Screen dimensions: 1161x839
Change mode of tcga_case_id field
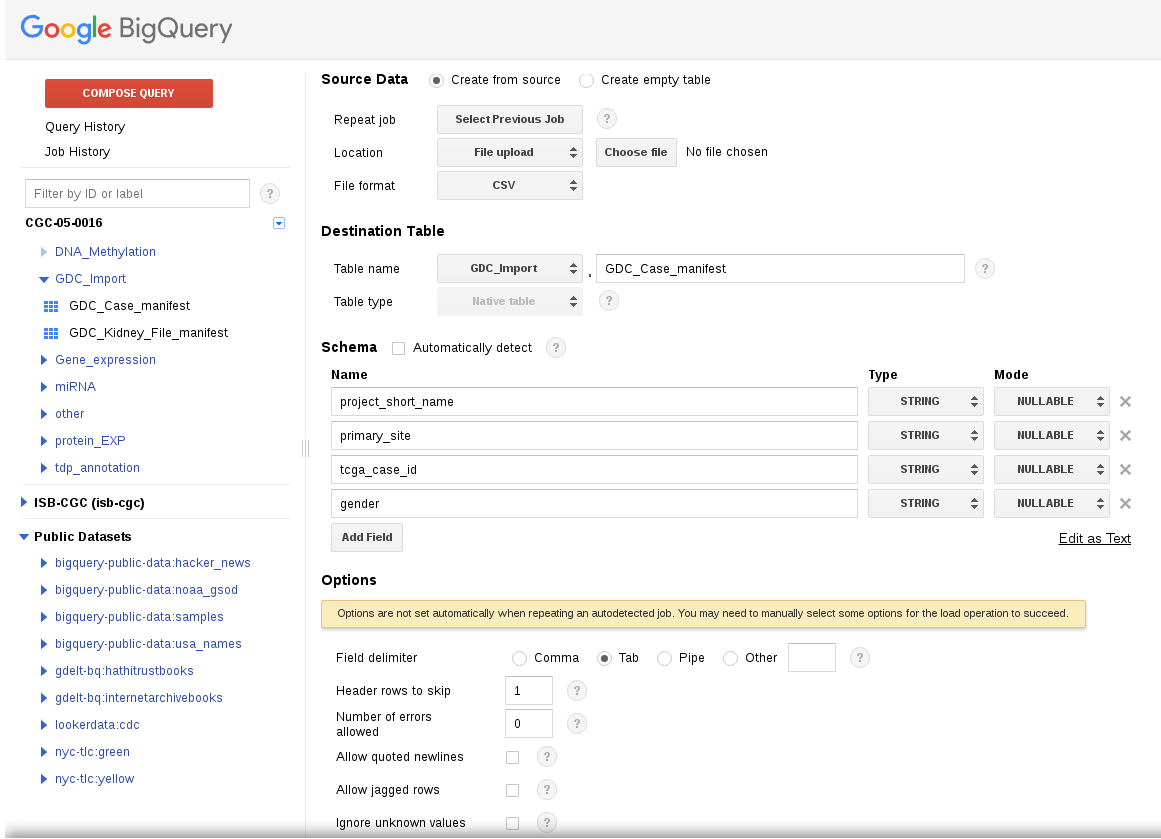[x=1051, y=469]
